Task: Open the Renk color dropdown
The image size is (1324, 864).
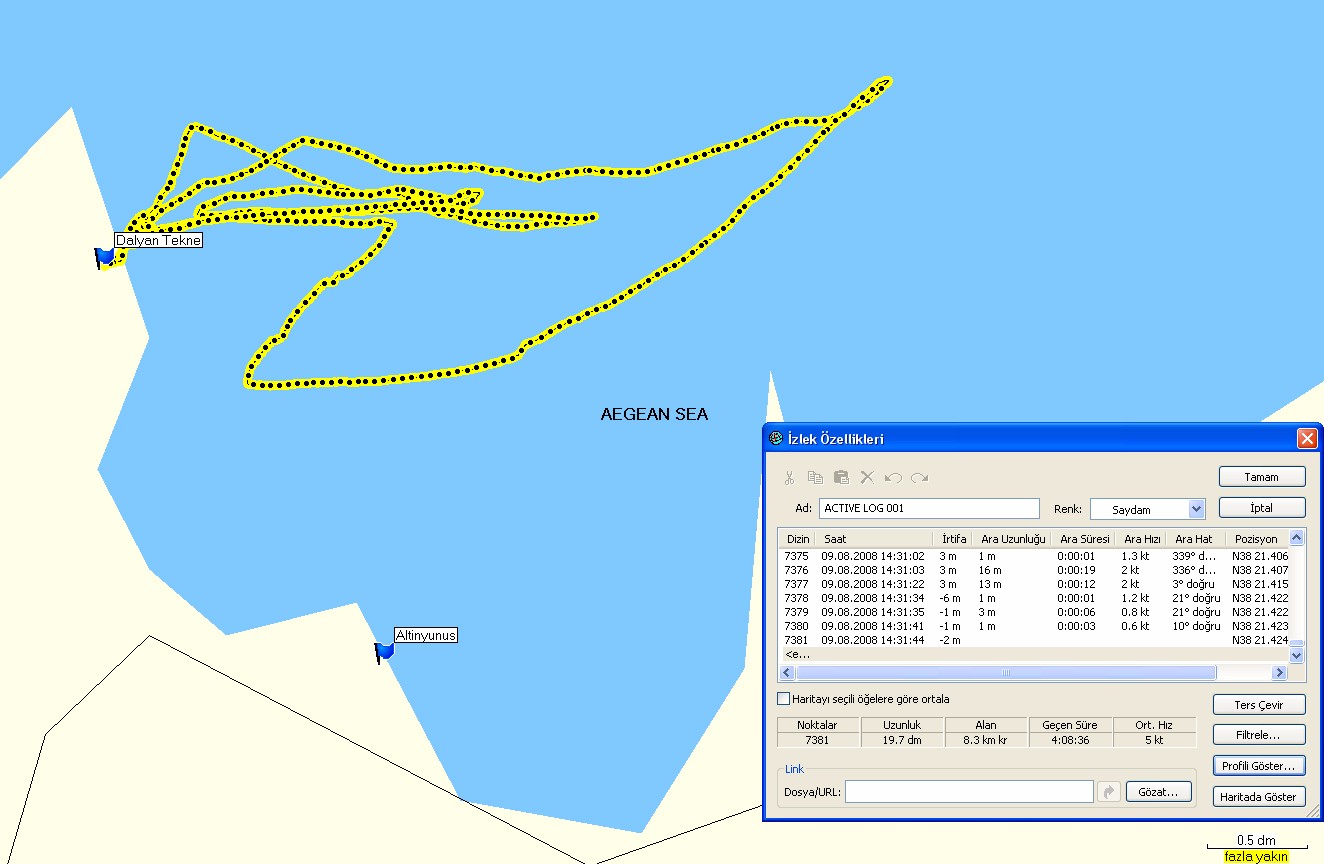Action: click(1196, 509)
